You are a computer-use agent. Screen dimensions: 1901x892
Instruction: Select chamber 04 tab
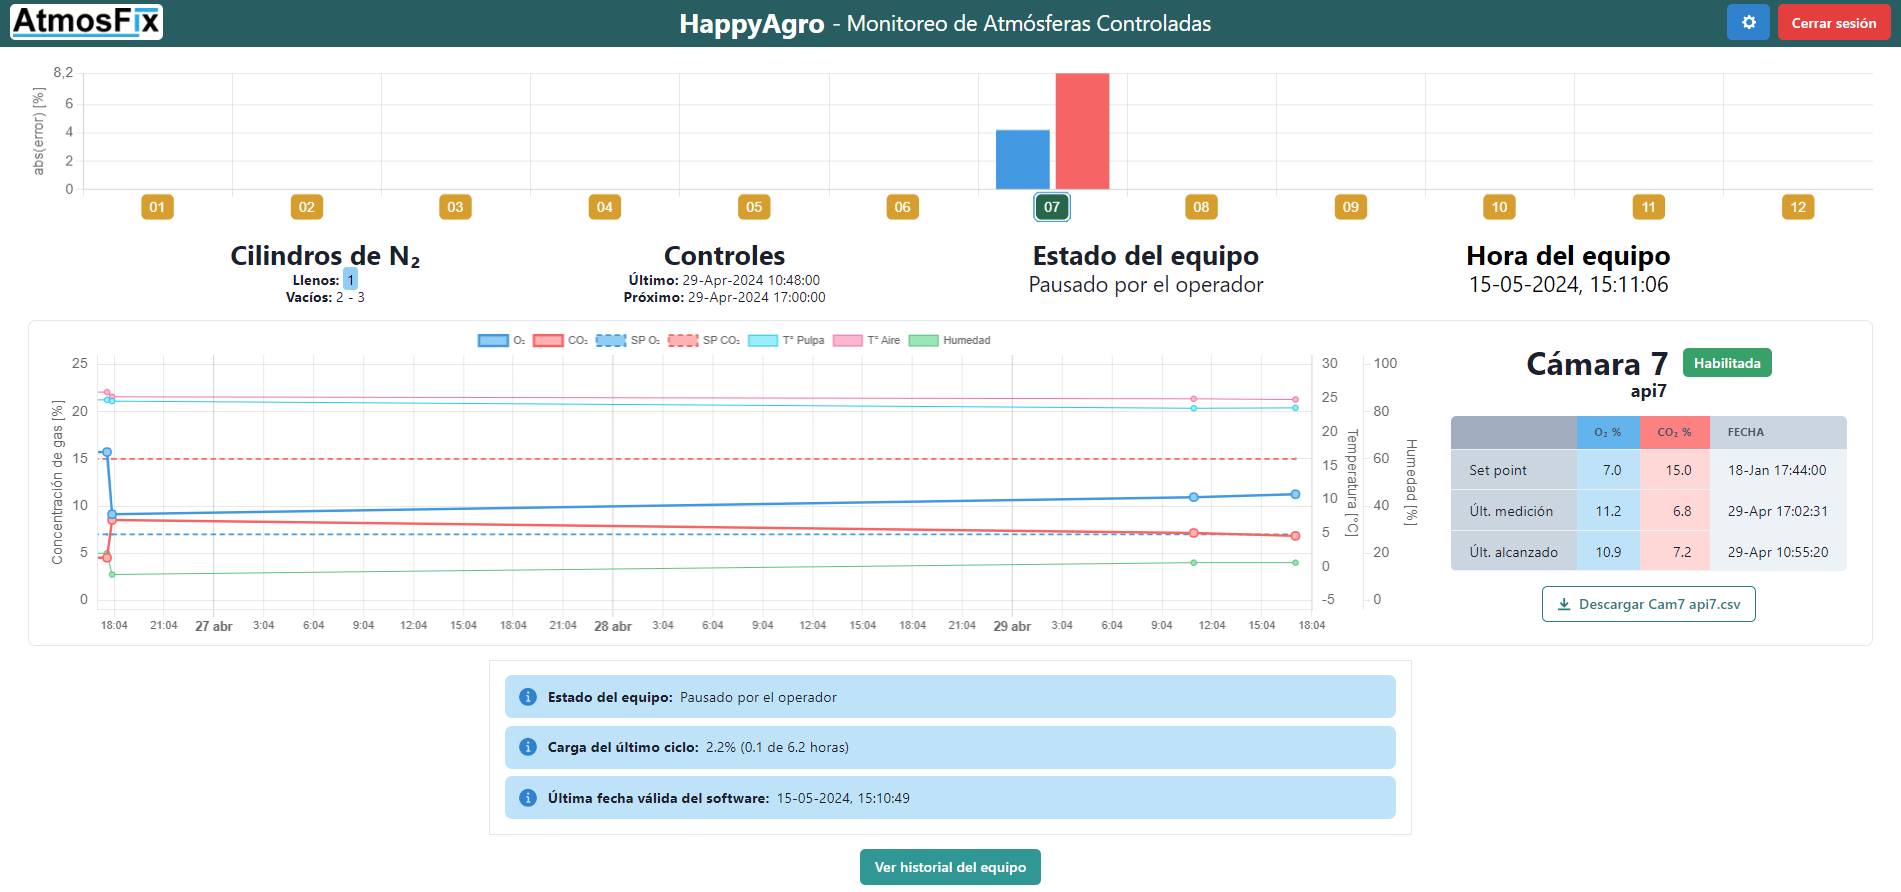(605, 207)
